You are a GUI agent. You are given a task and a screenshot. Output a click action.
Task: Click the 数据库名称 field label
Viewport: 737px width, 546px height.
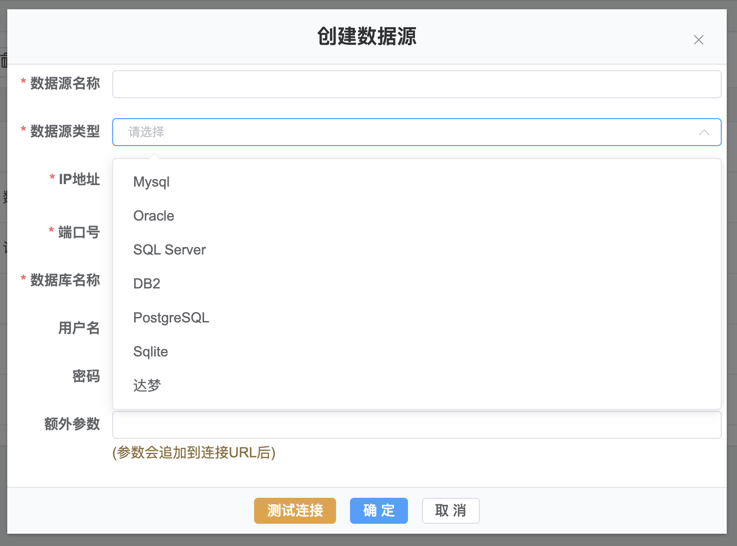point(65,280)
